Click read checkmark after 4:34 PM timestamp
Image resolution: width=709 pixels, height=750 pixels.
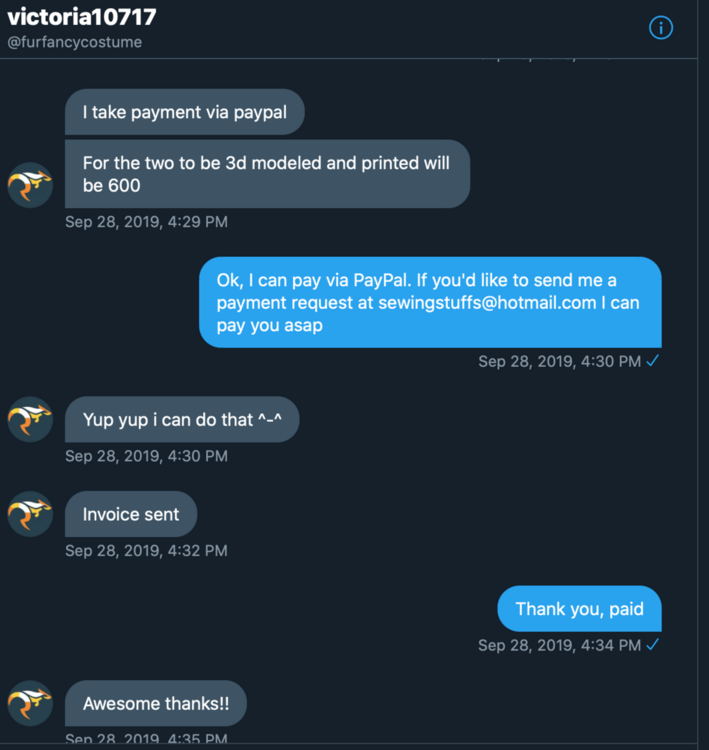tap(653, 645)
